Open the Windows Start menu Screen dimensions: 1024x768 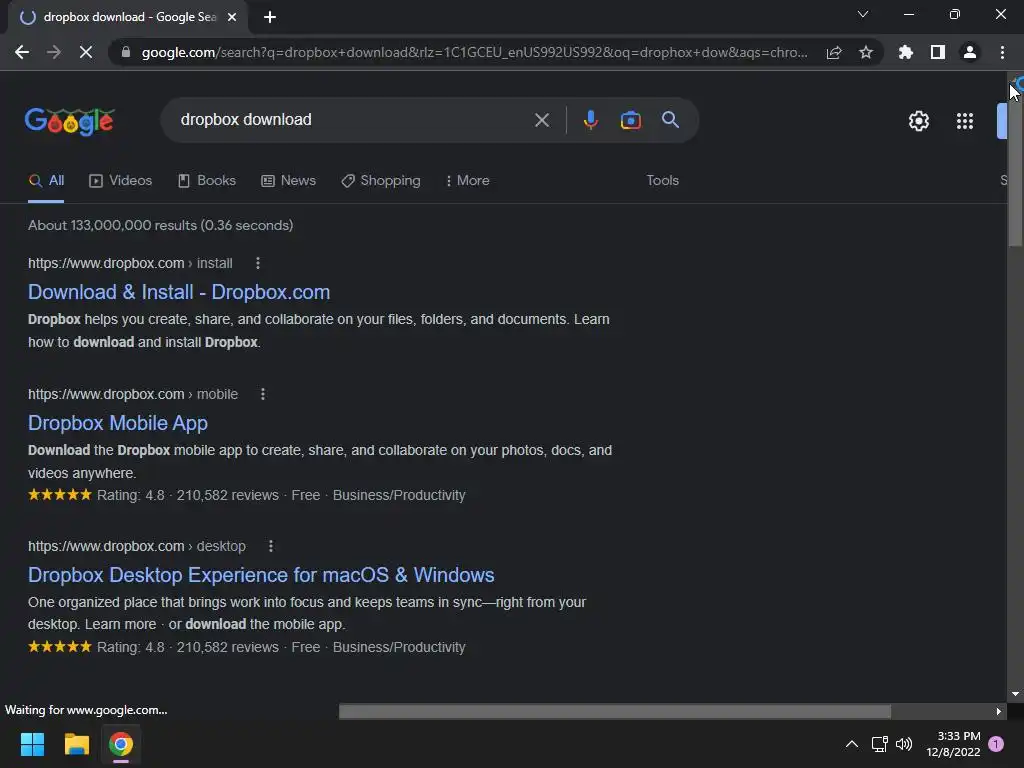tap(32, 744)
